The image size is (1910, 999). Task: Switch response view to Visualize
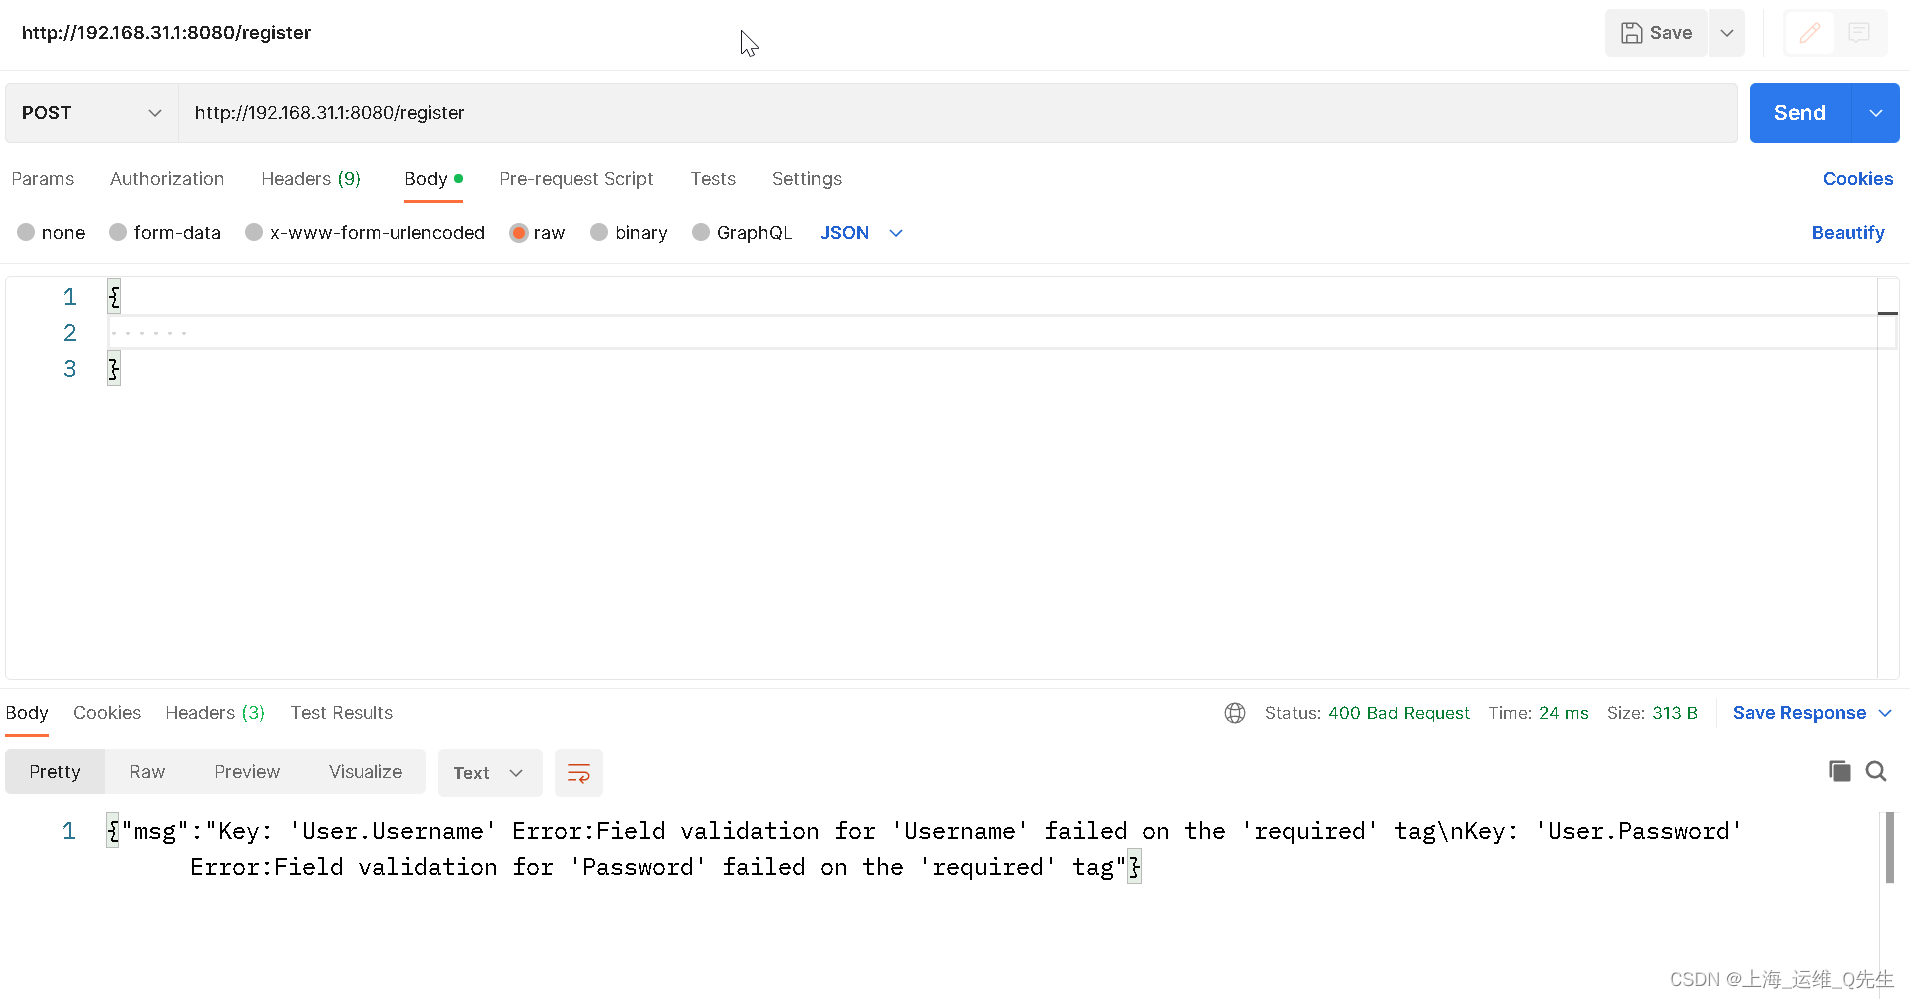365,772
